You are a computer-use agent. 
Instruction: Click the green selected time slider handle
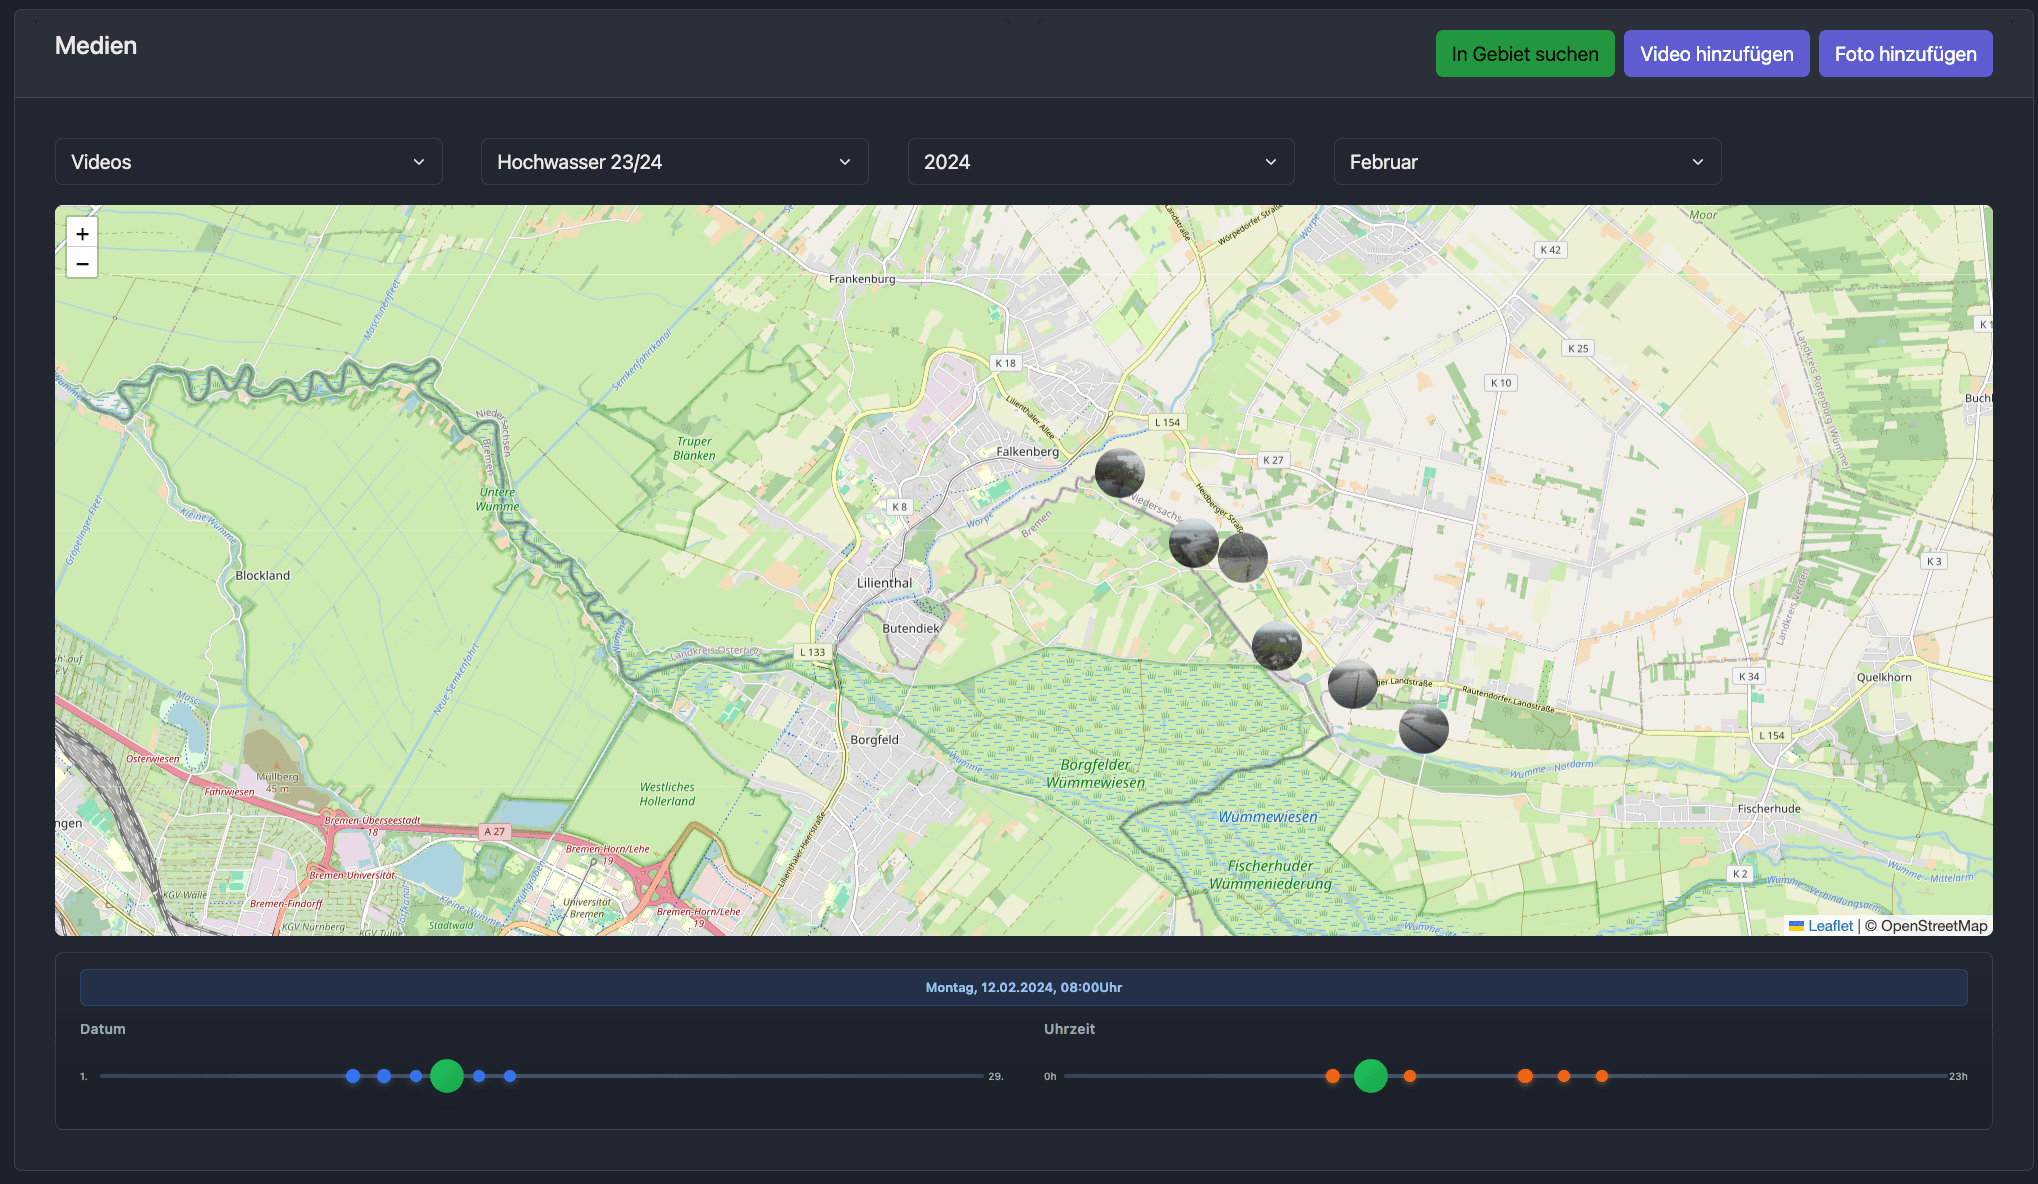[x=1370, y=1076]
